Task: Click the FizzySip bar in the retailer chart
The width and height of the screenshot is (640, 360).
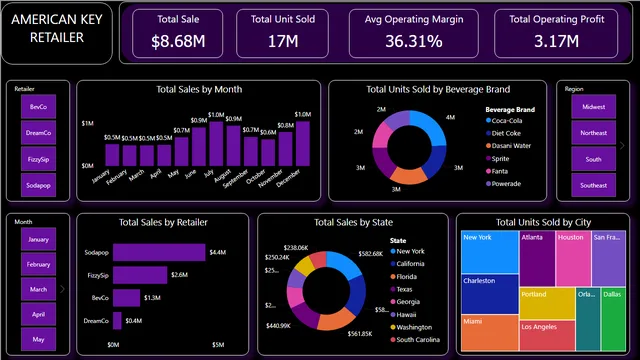Action: [x=140, y=275]
